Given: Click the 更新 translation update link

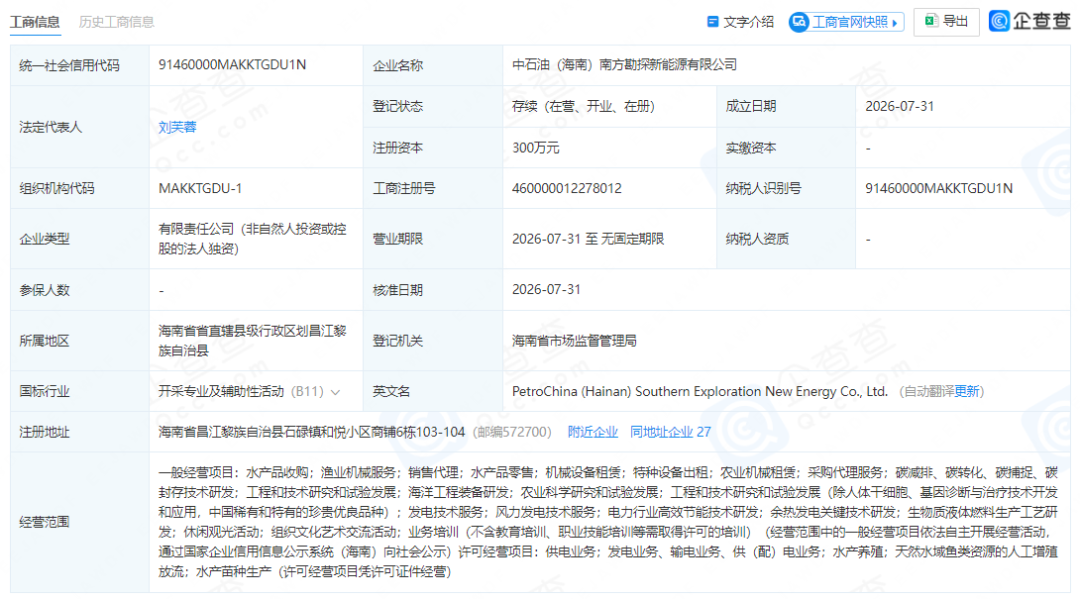Looking at the screenshot, I should click(x=966, y=391).
